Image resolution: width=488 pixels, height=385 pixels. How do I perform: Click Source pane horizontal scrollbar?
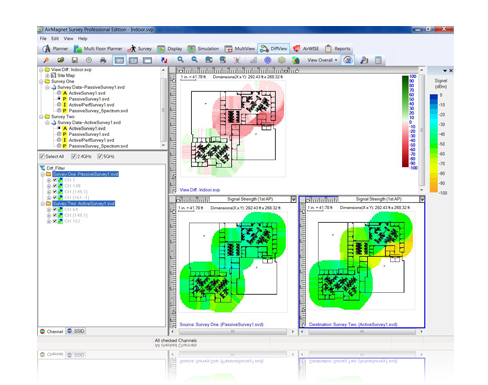click(x=233, y=332)
